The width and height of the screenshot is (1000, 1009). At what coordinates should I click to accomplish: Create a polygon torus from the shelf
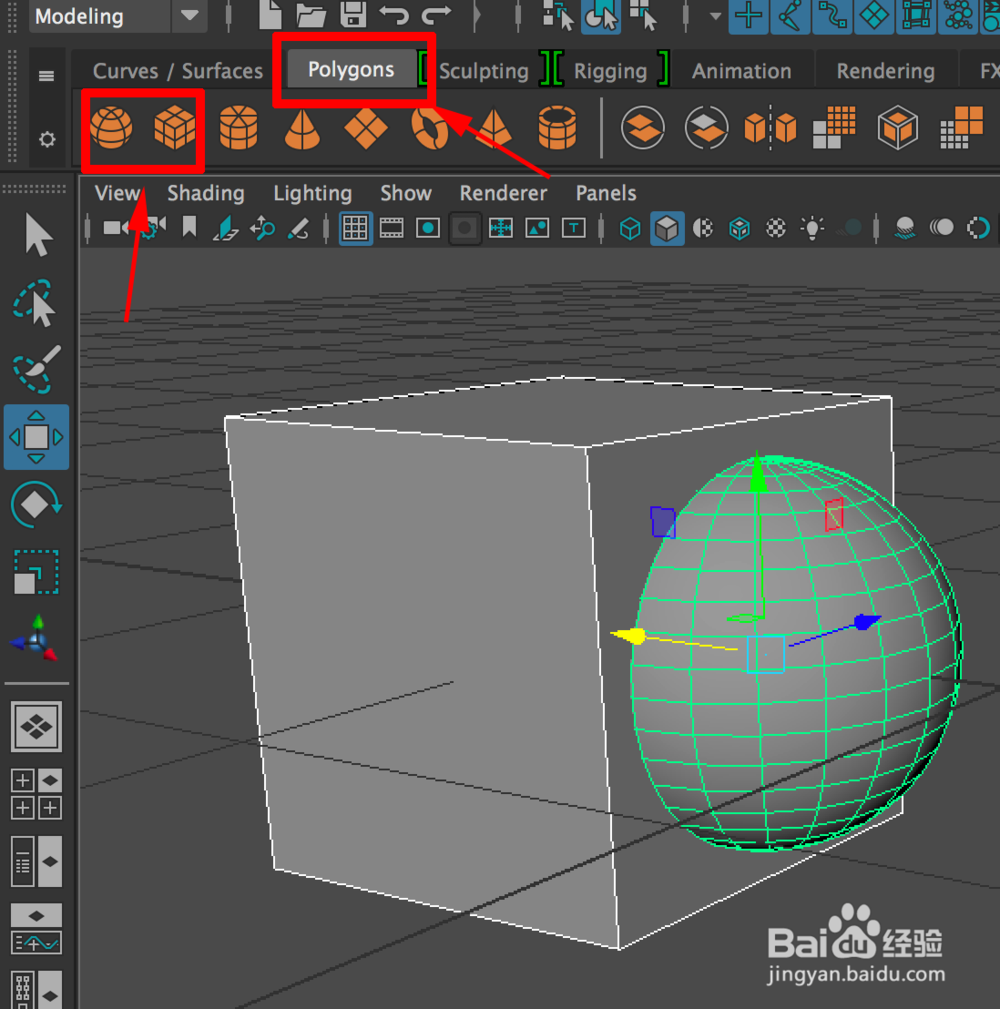[429, 128]
